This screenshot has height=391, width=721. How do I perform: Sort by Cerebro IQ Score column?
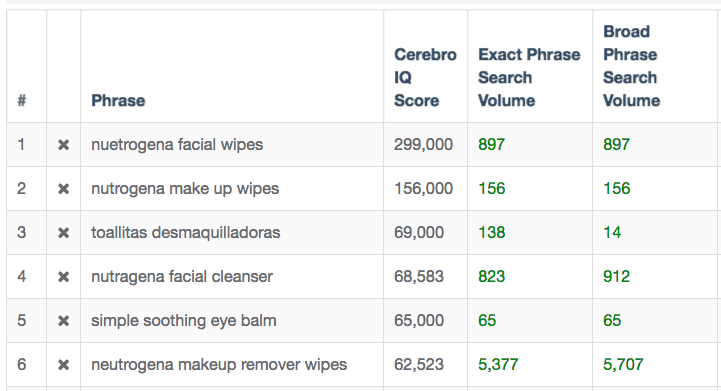click(x=425, y=77)
